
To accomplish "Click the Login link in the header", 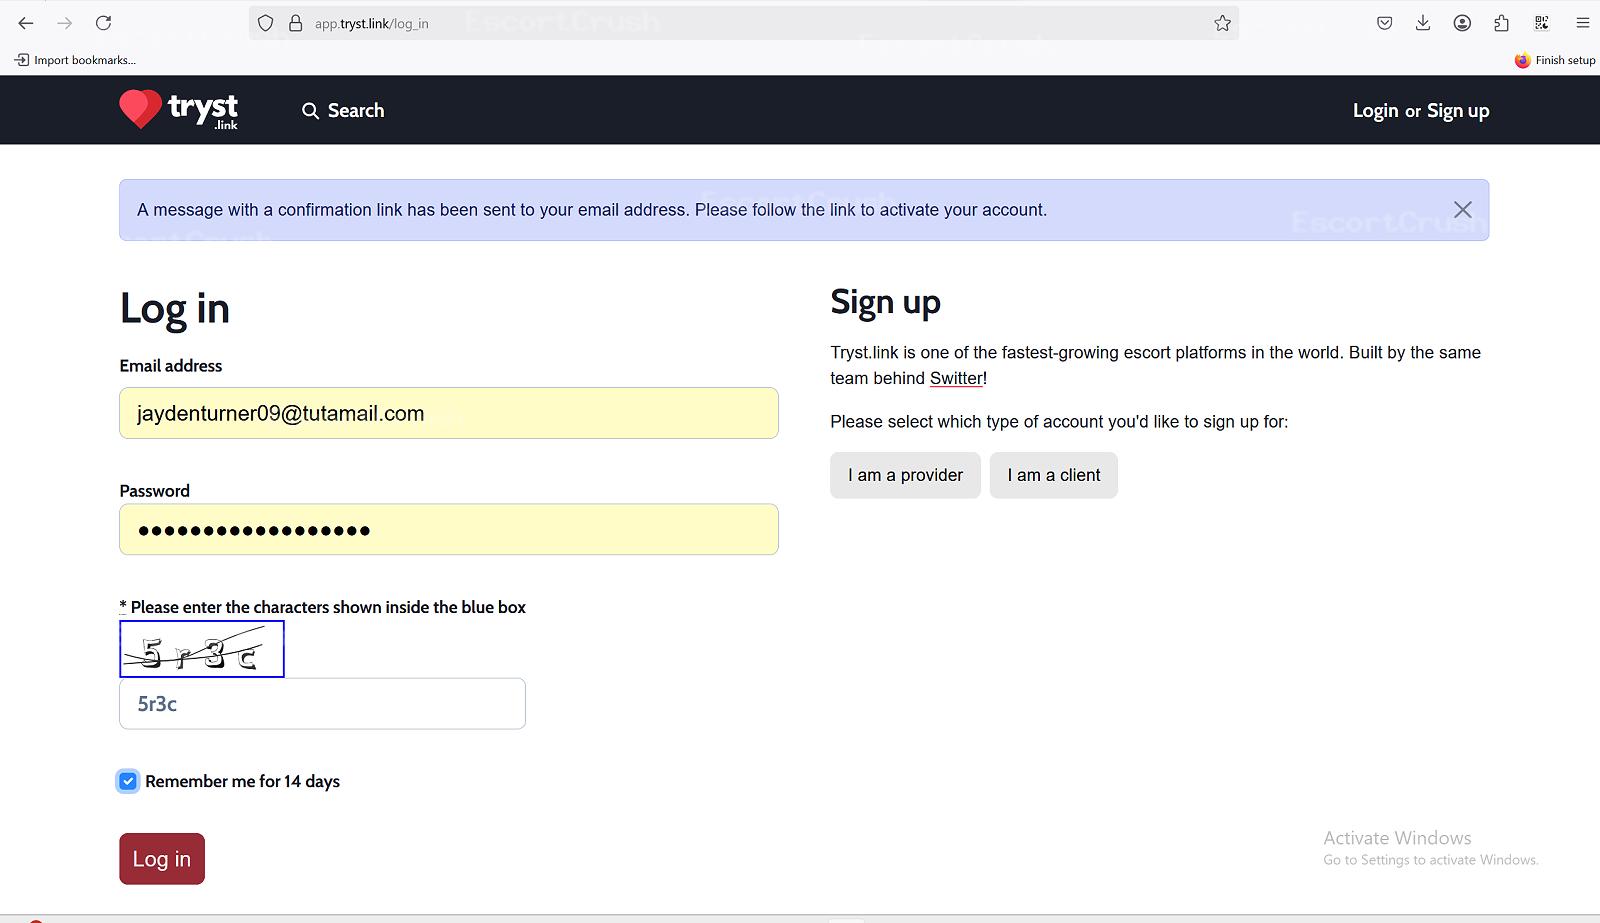I will (x=1375, y=110).
